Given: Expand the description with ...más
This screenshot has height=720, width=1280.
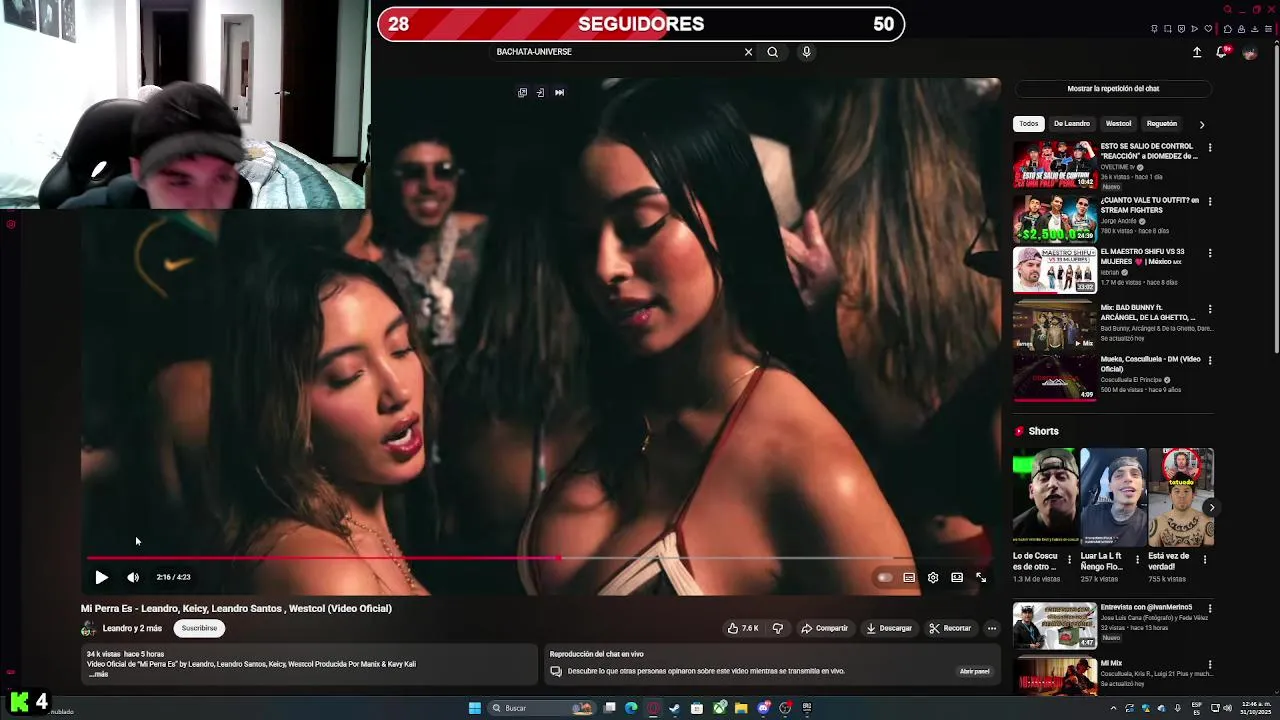Looking at the screenshot, I should coord(98,674).
